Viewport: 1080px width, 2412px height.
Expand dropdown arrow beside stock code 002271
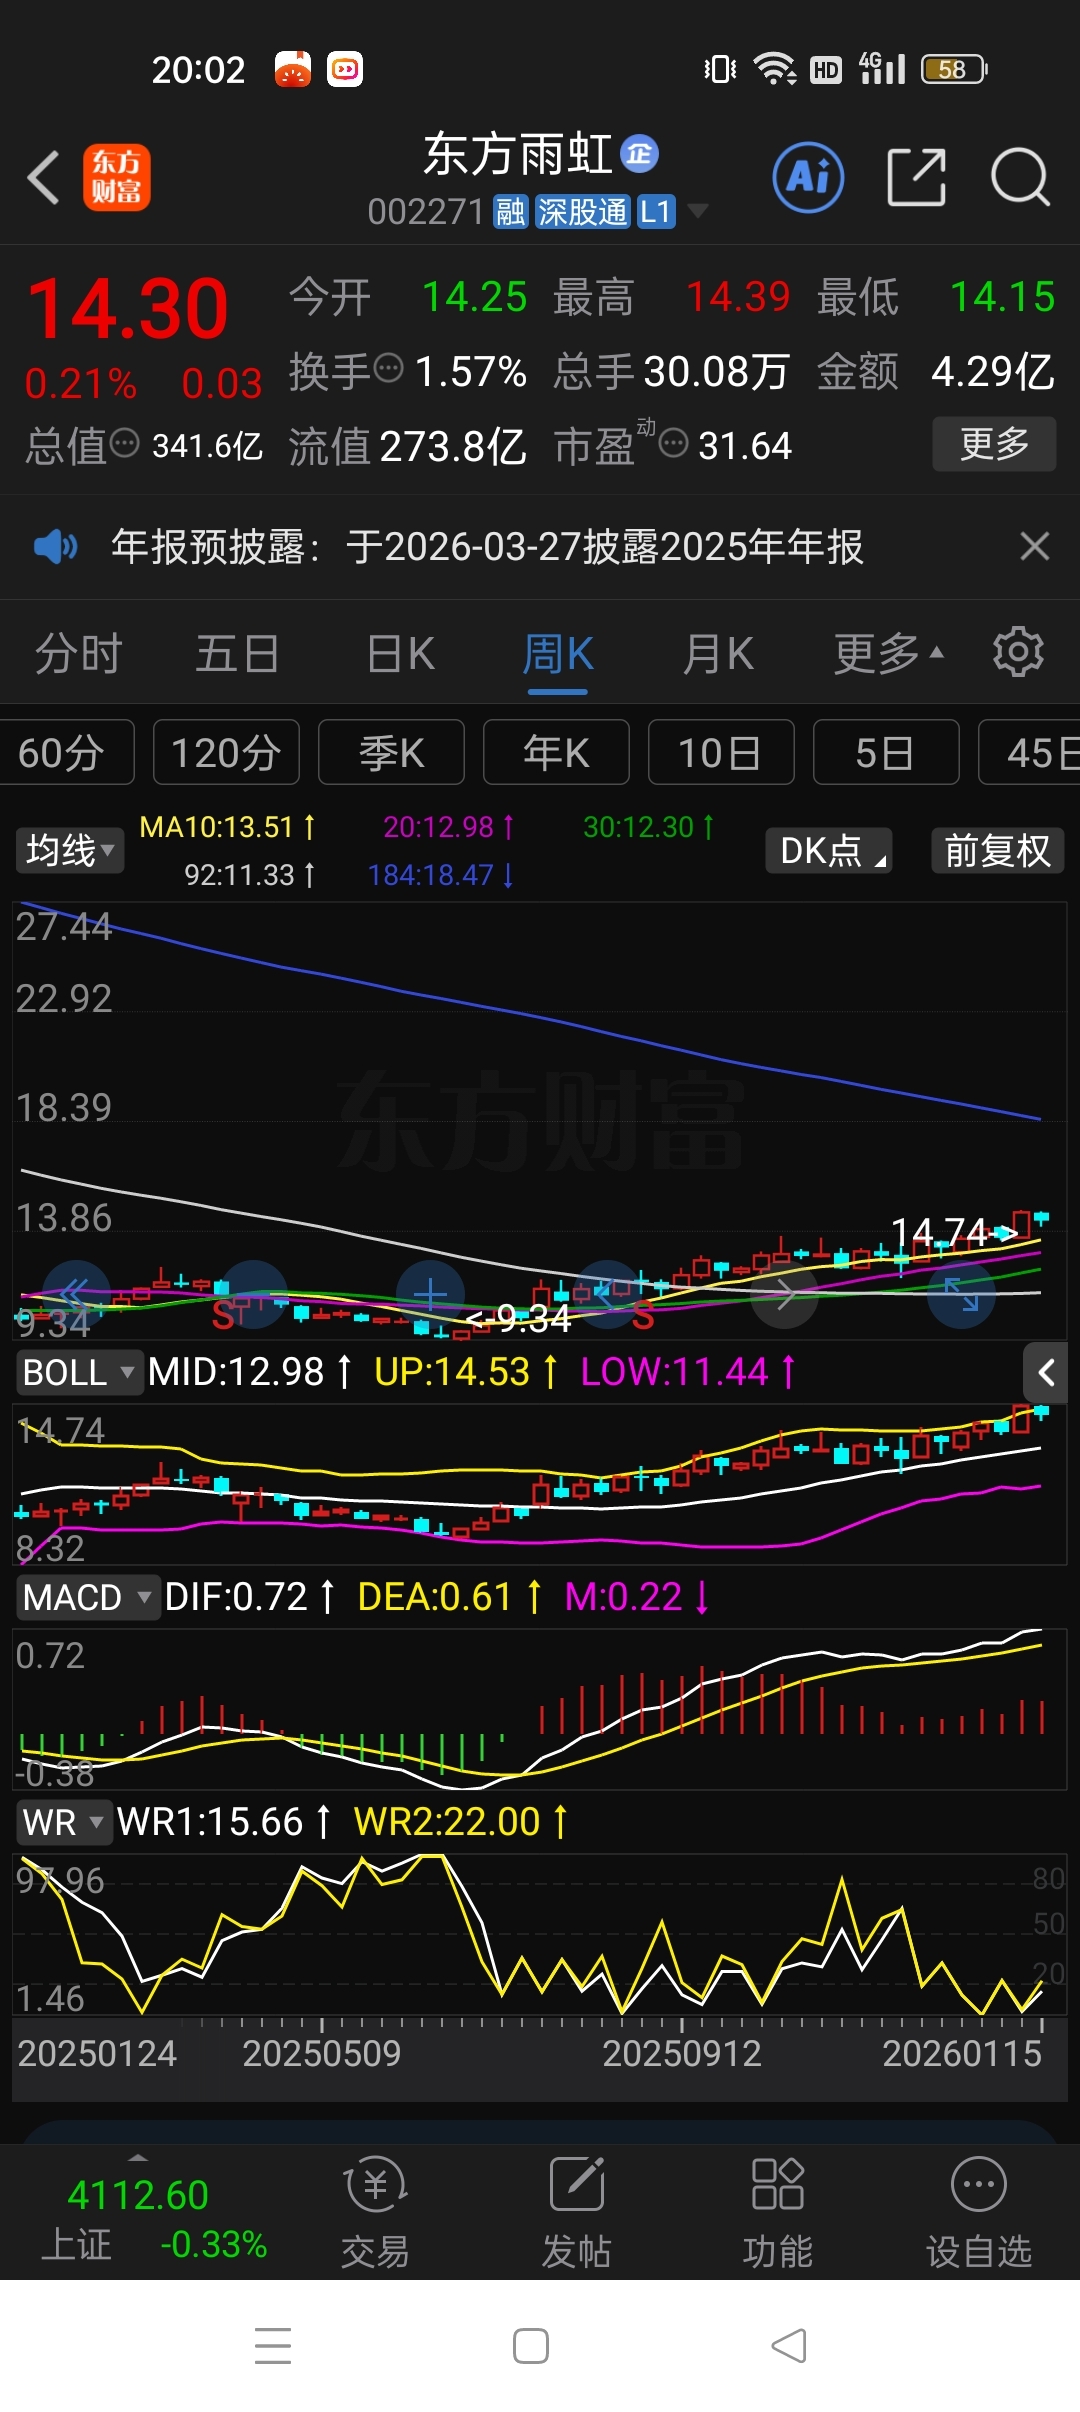698,211
